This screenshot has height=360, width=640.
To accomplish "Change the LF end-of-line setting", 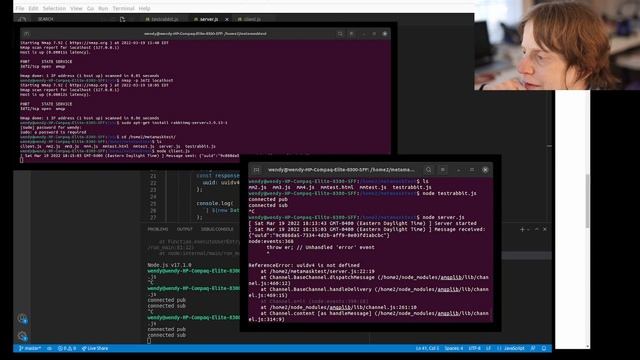I will tap(488, 348).
